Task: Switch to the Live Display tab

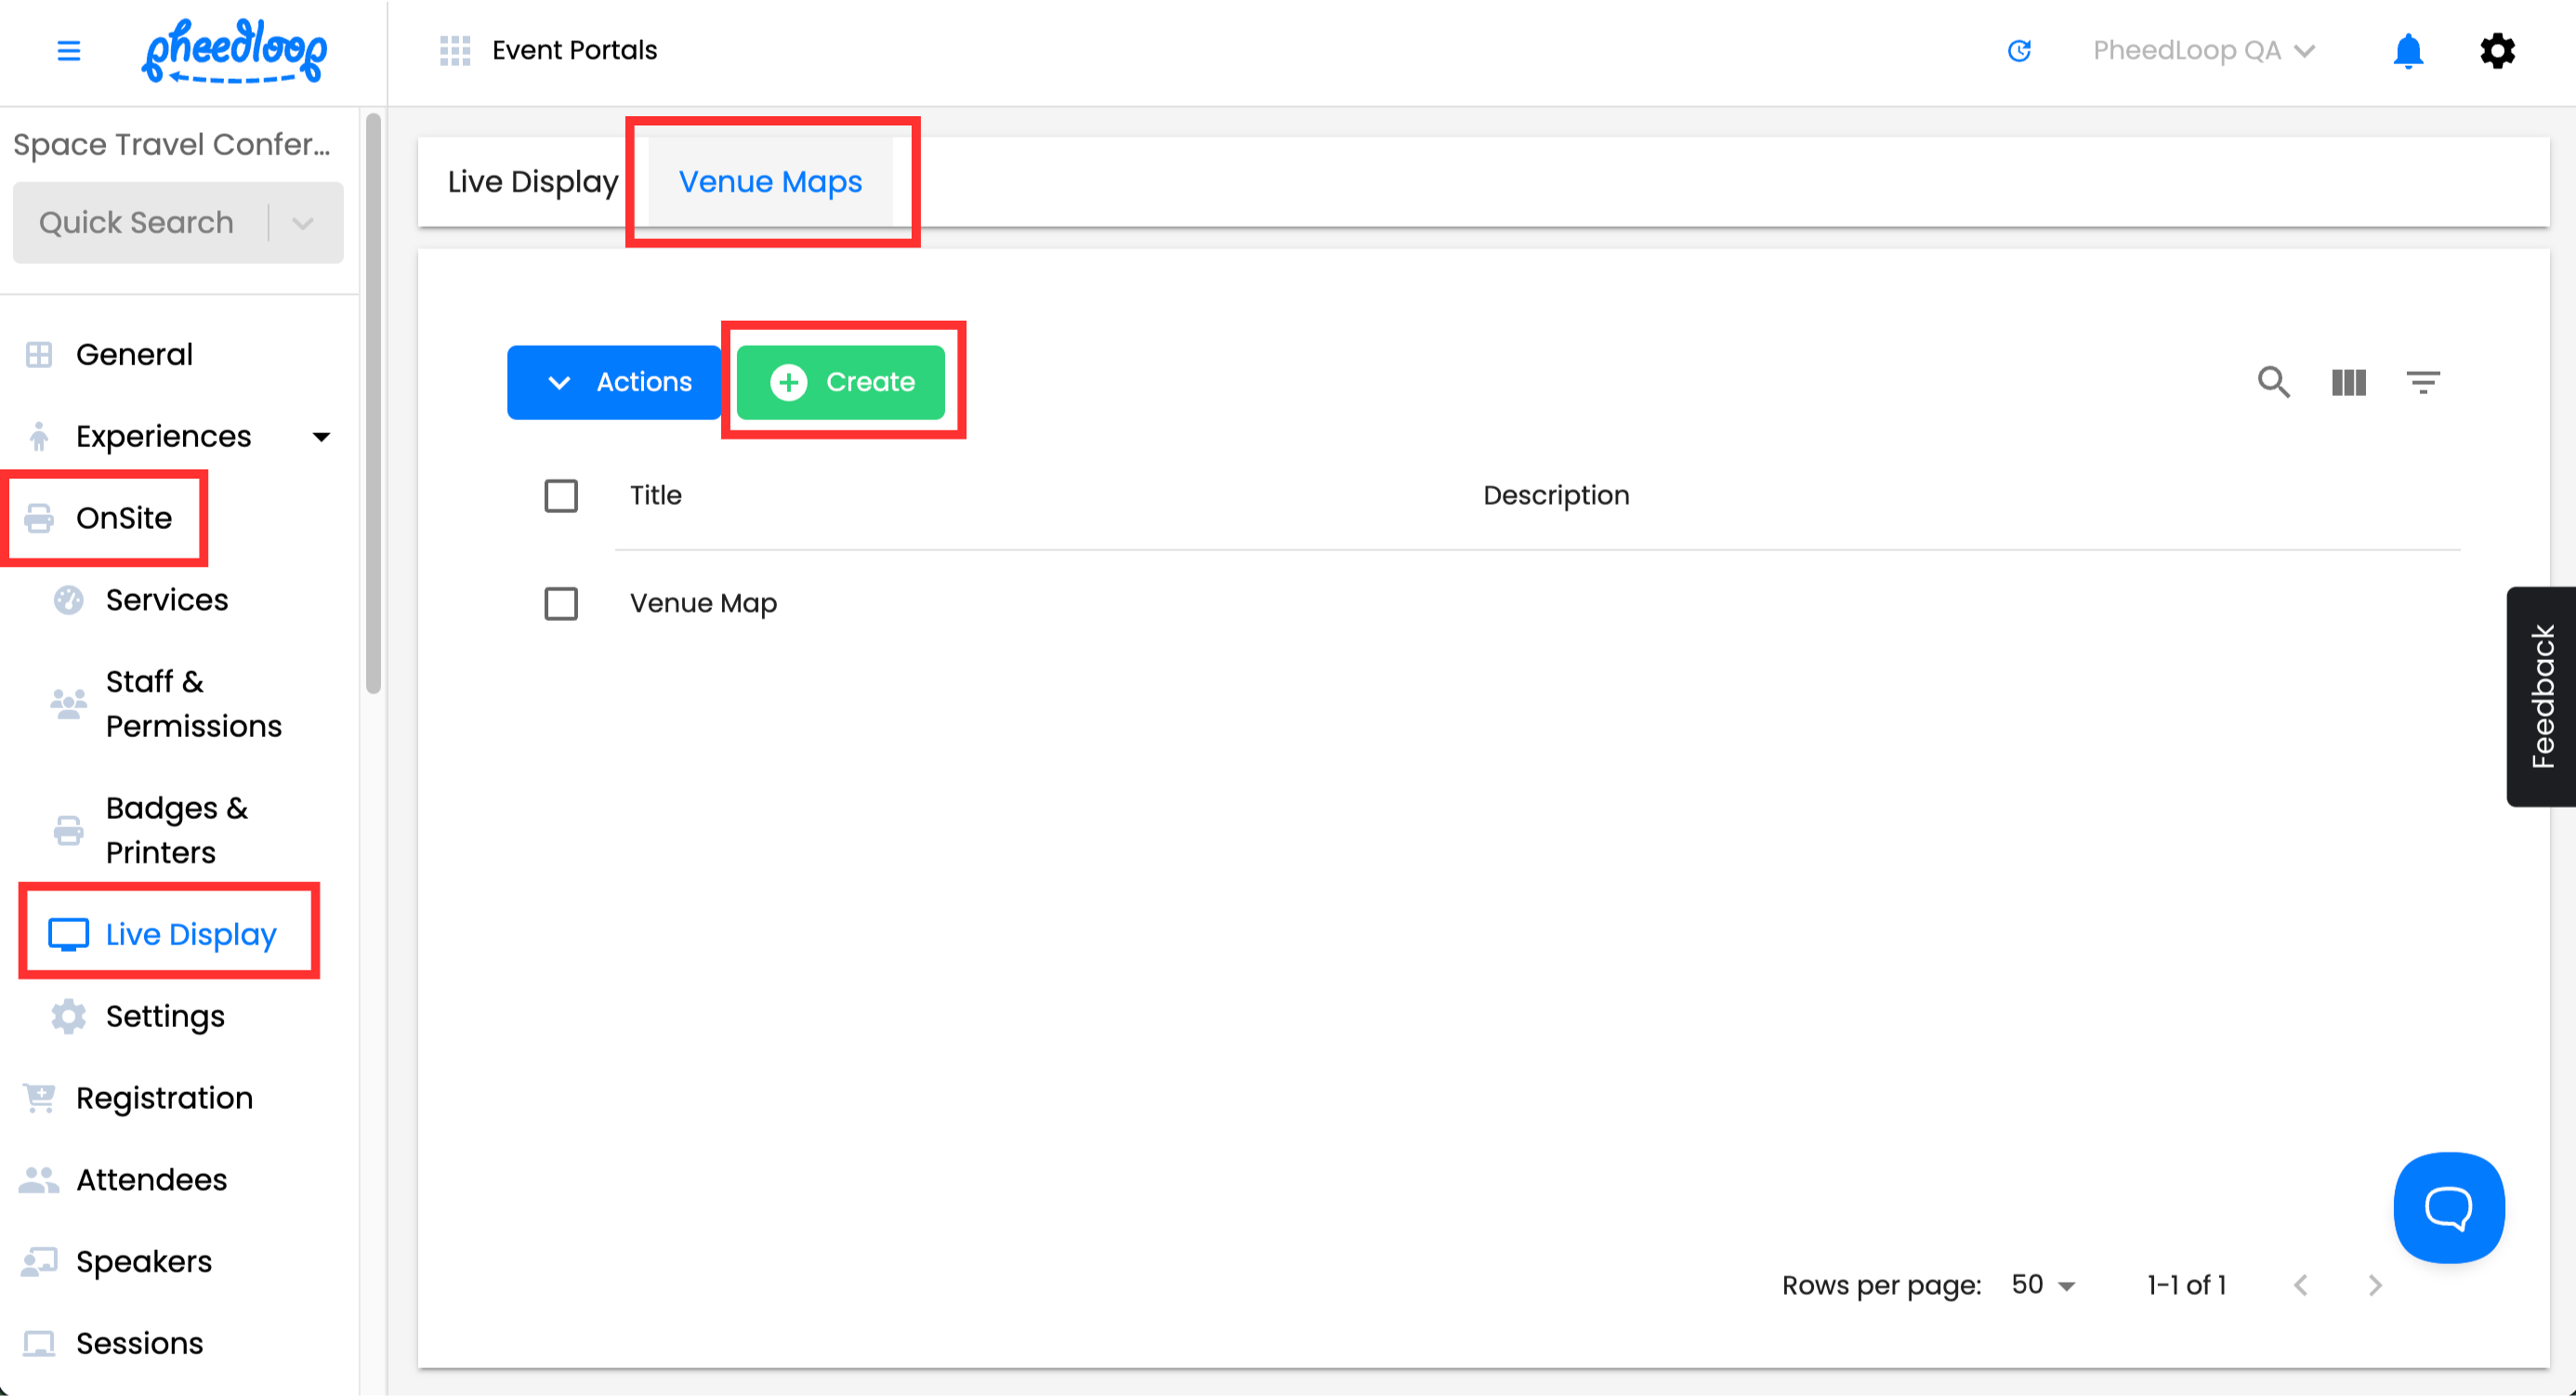Action: tap(533, 182)
